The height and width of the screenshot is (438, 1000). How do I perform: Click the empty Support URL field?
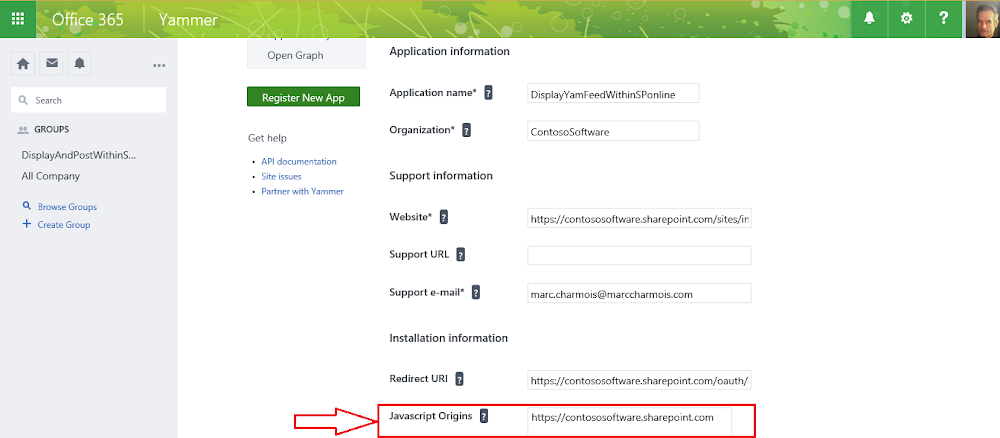639,256
